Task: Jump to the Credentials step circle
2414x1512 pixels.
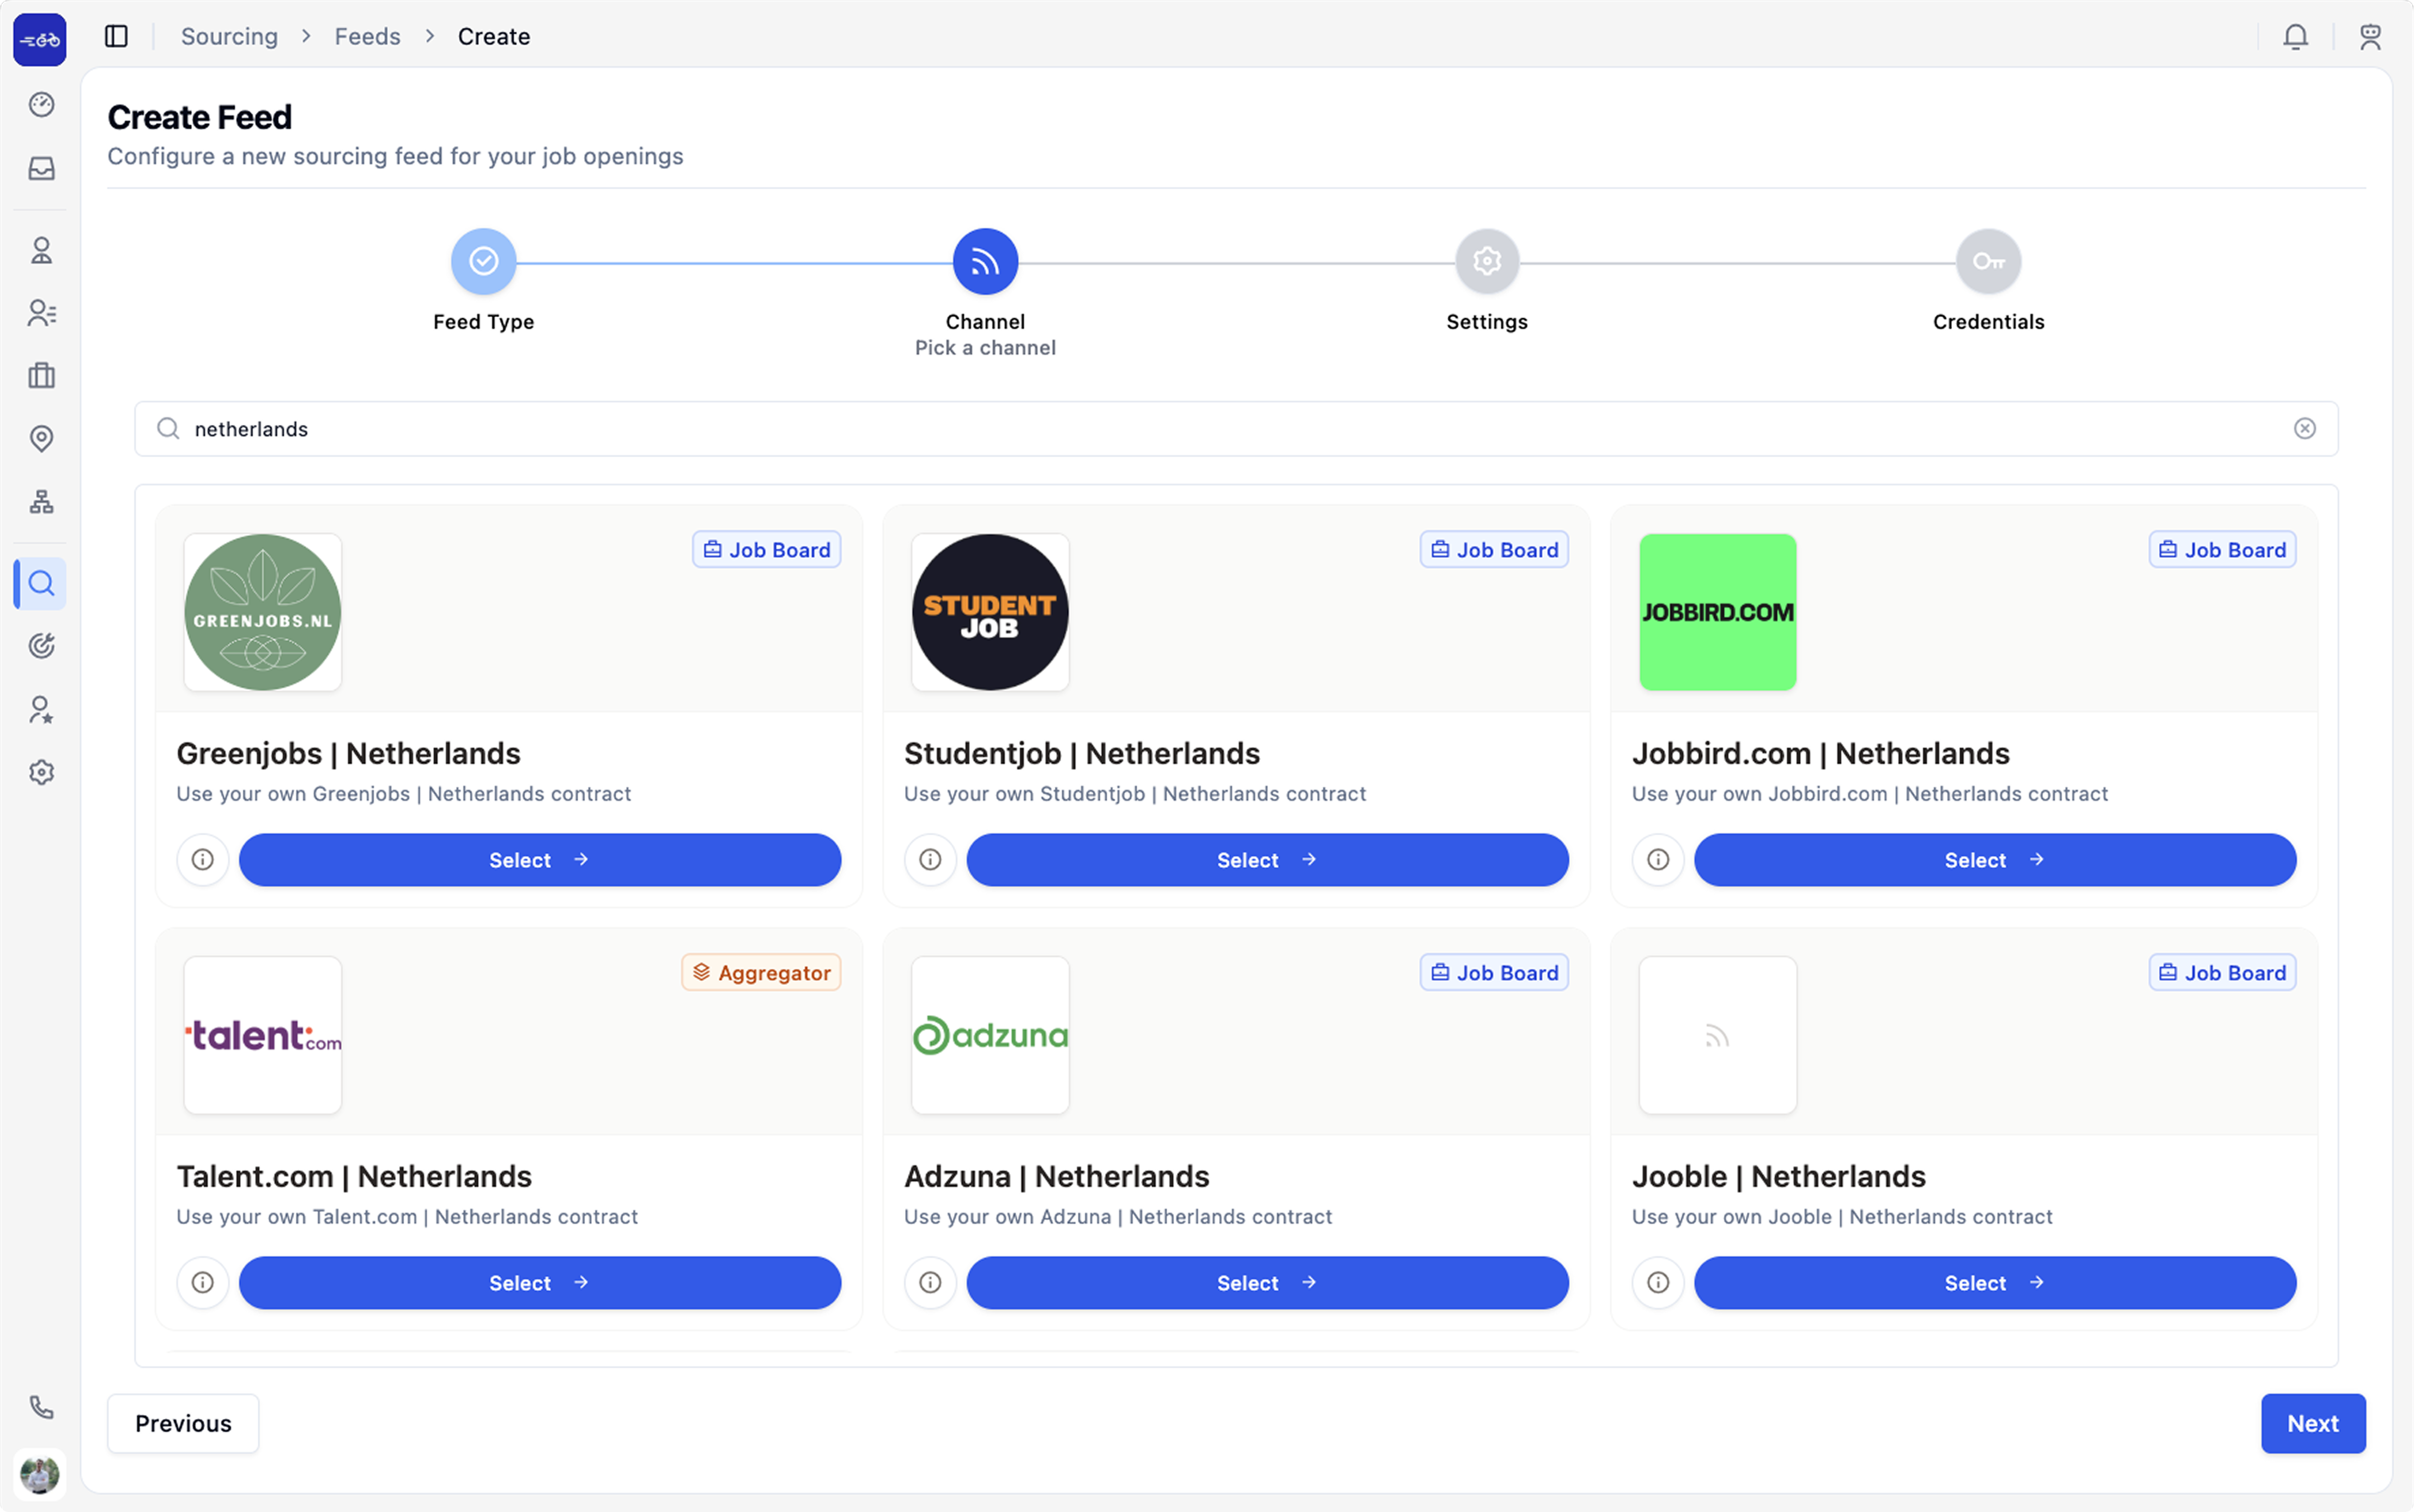Action: [x=1989, y=262]
